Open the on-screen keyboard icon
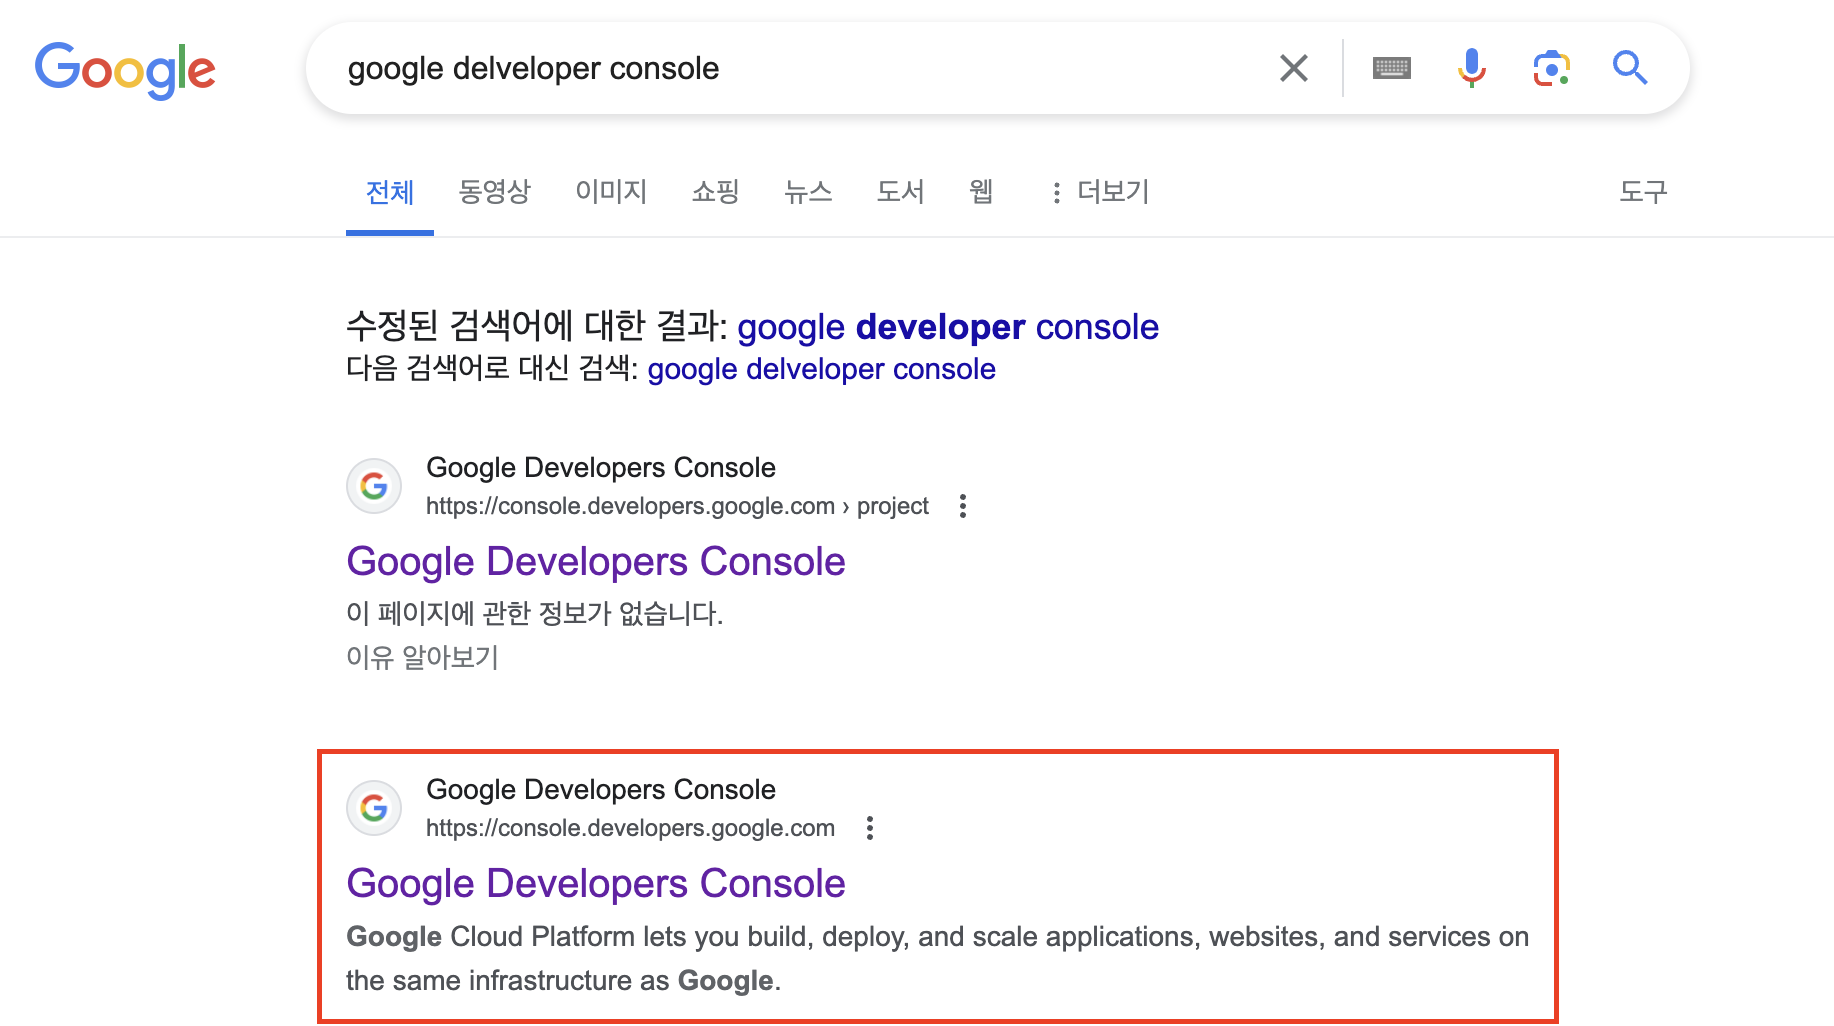Image resolution: width=1834 pixels, height=1026 pixels. 1392,68
